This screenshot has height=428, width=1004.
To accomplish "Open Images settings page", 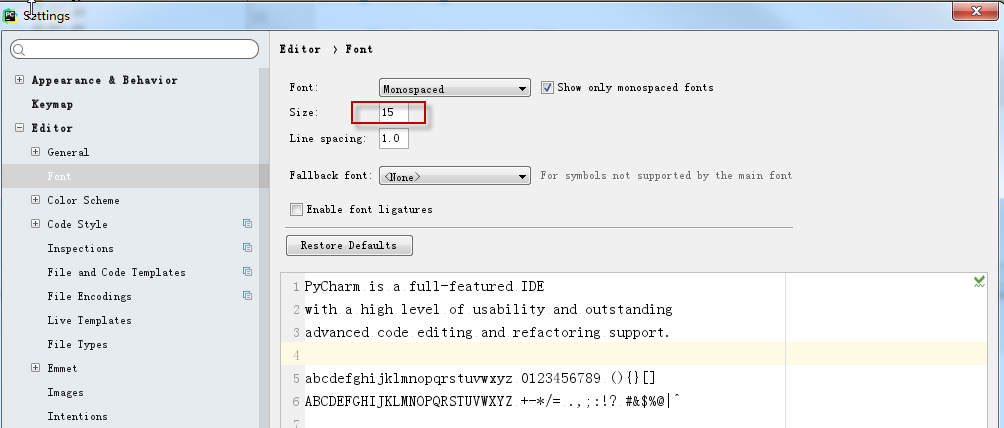I will tap(65, 393).
